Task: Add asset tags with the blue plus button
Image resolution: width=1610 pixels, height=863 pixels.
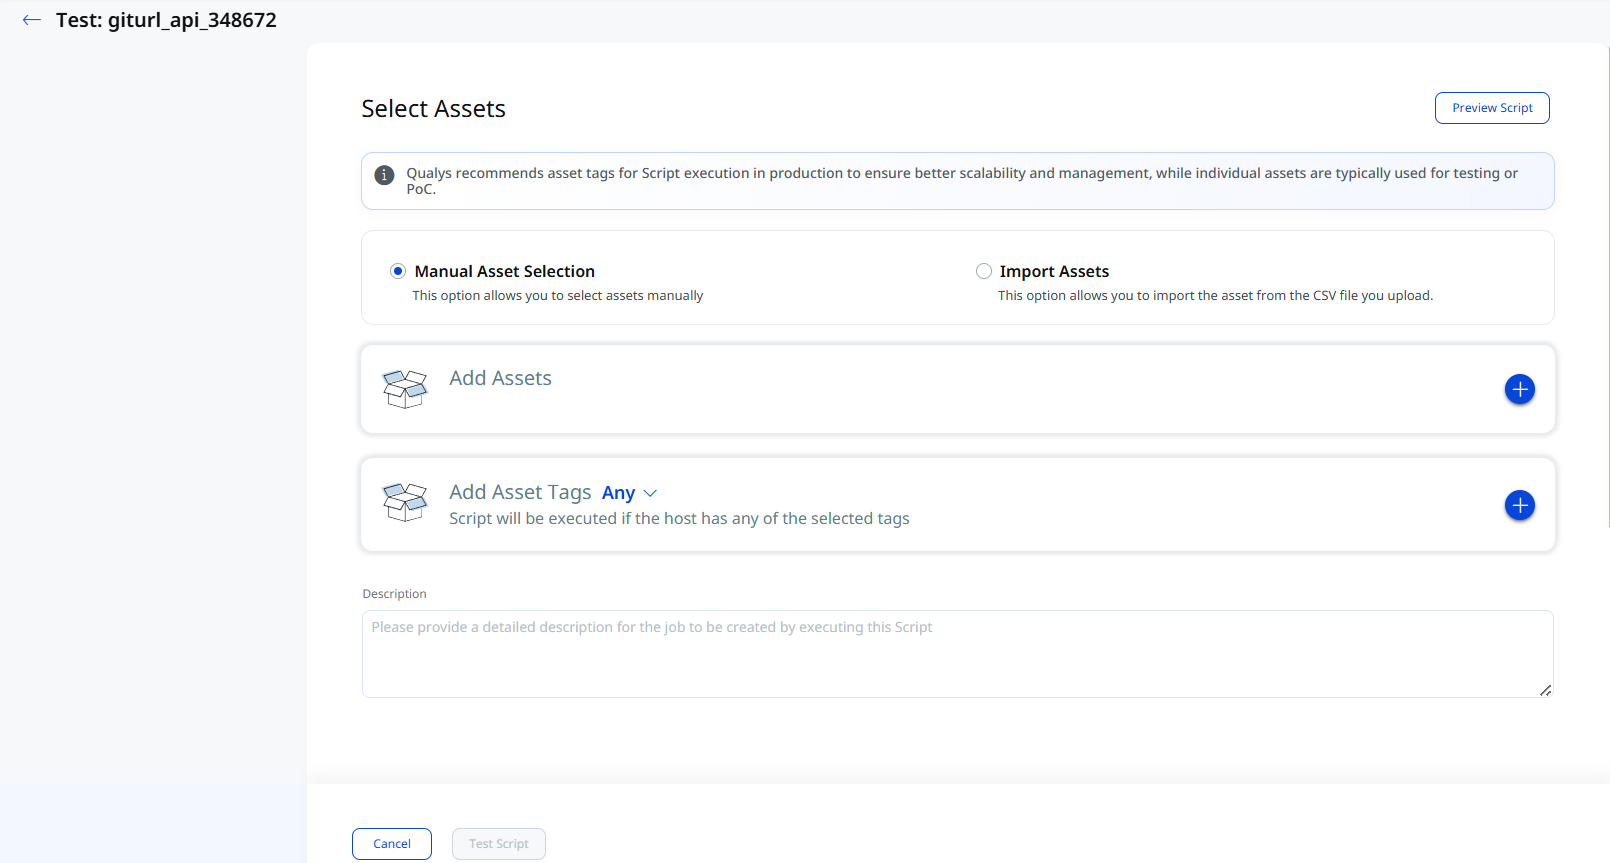Action: tap(1520, 505)
